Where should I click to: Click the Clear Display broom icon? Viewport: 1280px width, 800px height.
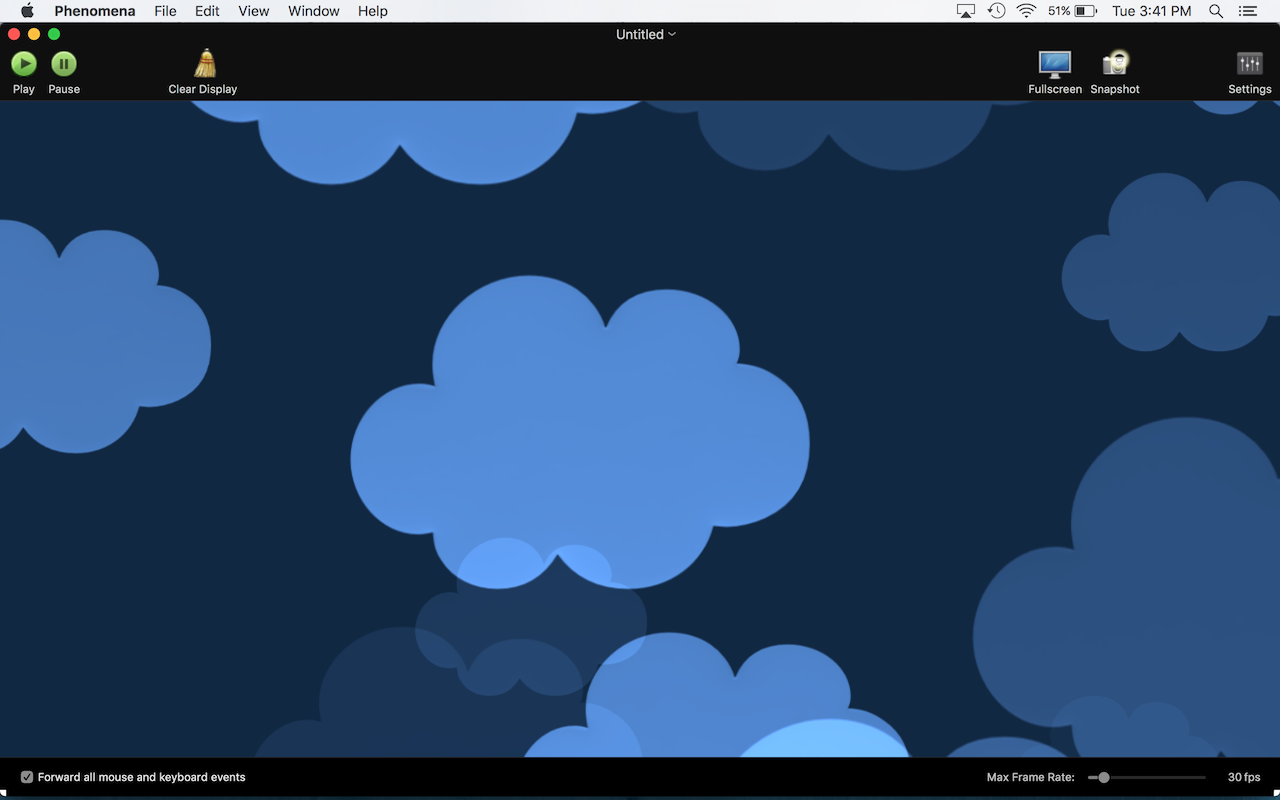coord(204,63)
